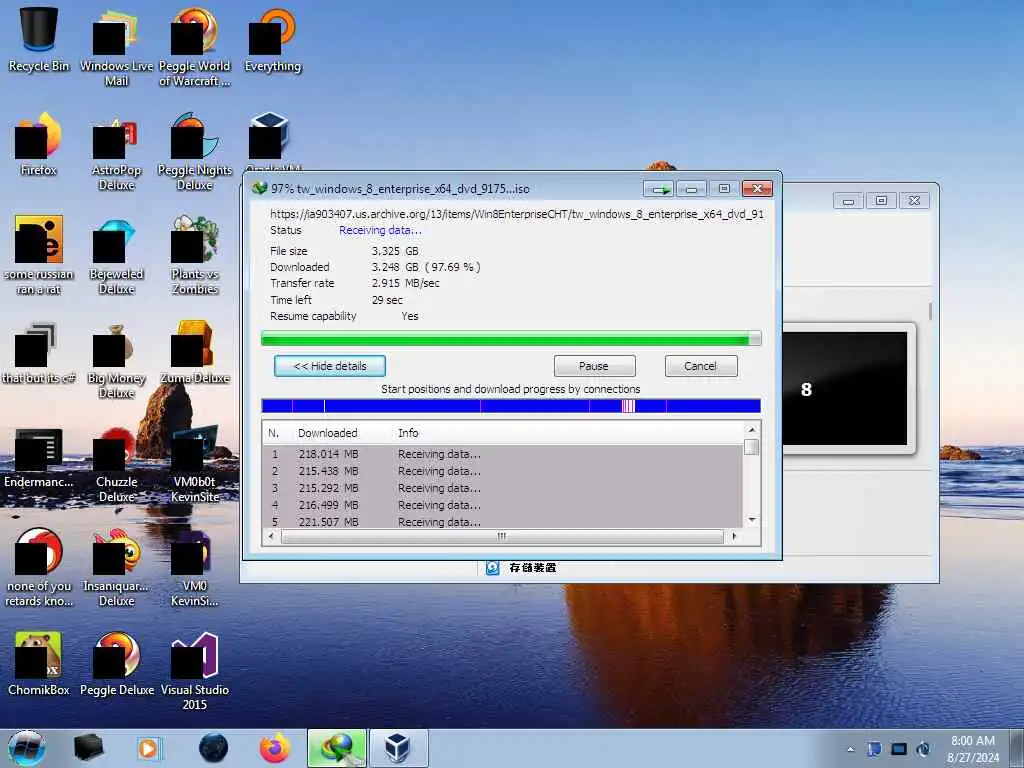Click connection list scroll-down arrow
This screenshot has width=1024, height=768.
[752, 520]
